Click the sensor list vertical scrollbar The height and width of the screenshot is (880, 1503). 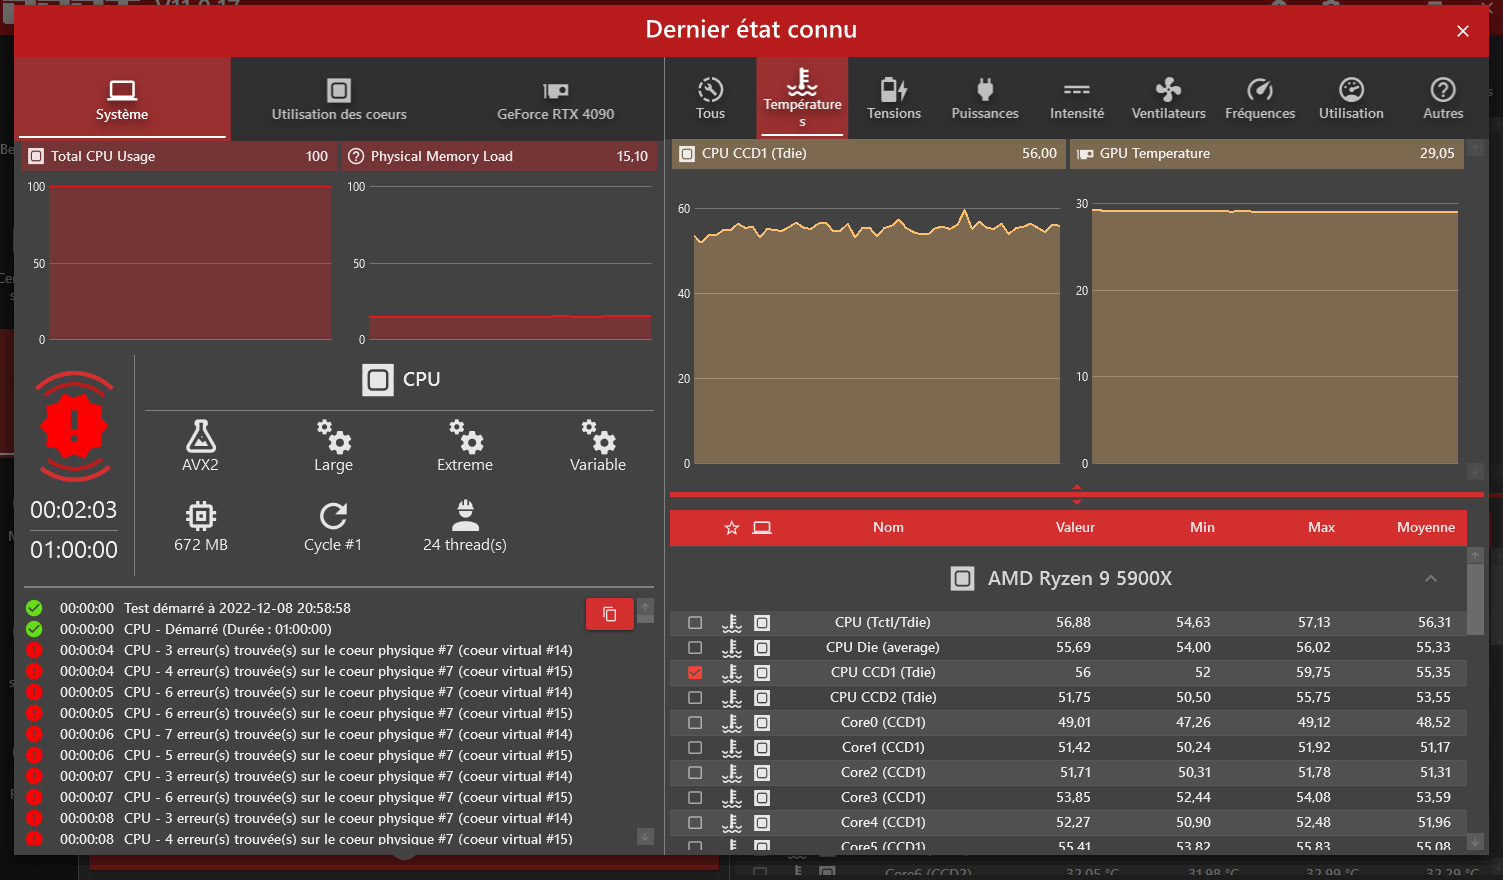point(1475,600)
